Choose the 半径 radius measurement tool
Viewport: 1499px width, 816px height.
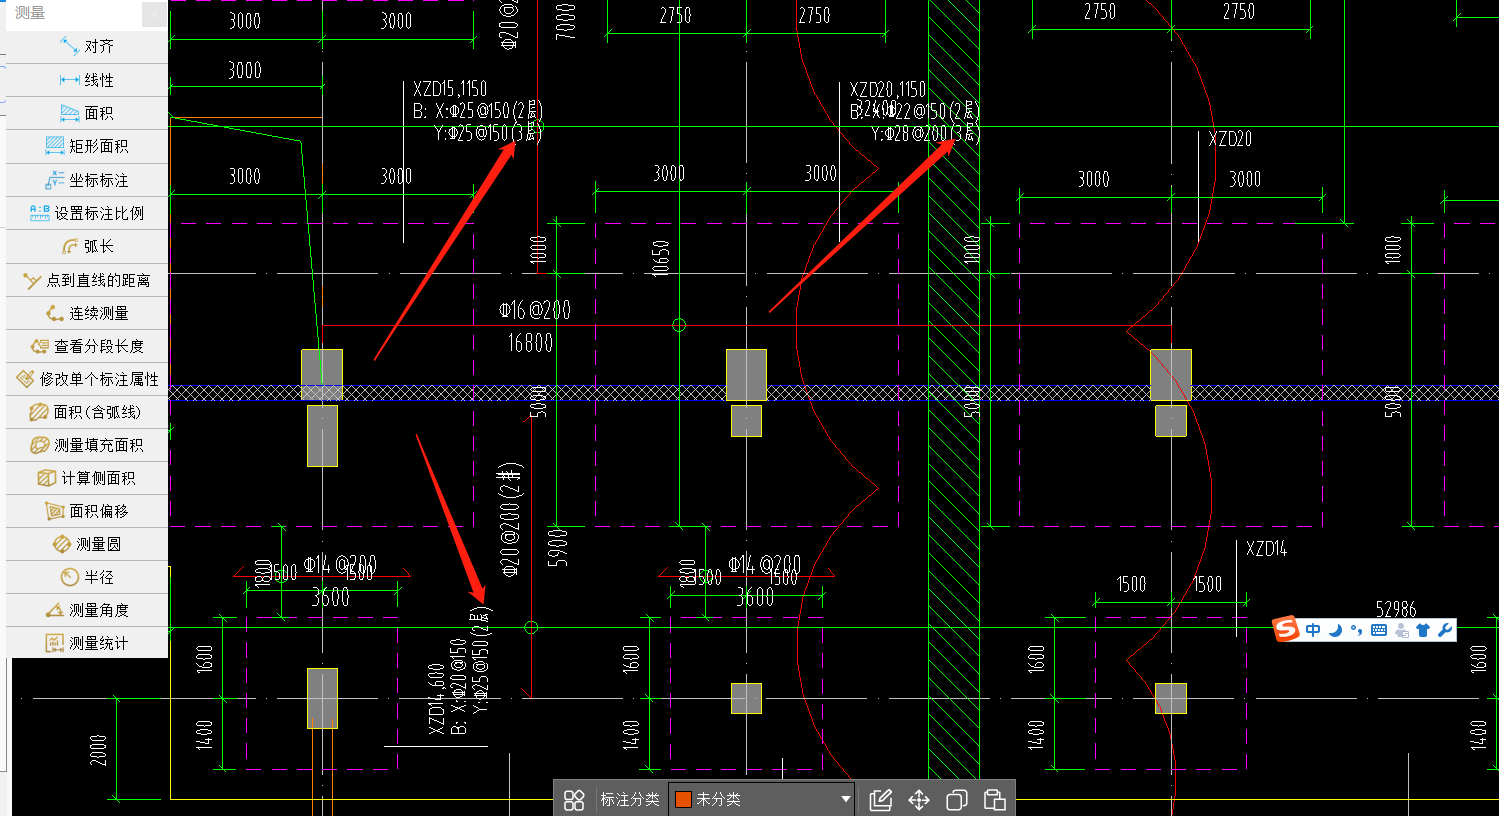(87, 577)
